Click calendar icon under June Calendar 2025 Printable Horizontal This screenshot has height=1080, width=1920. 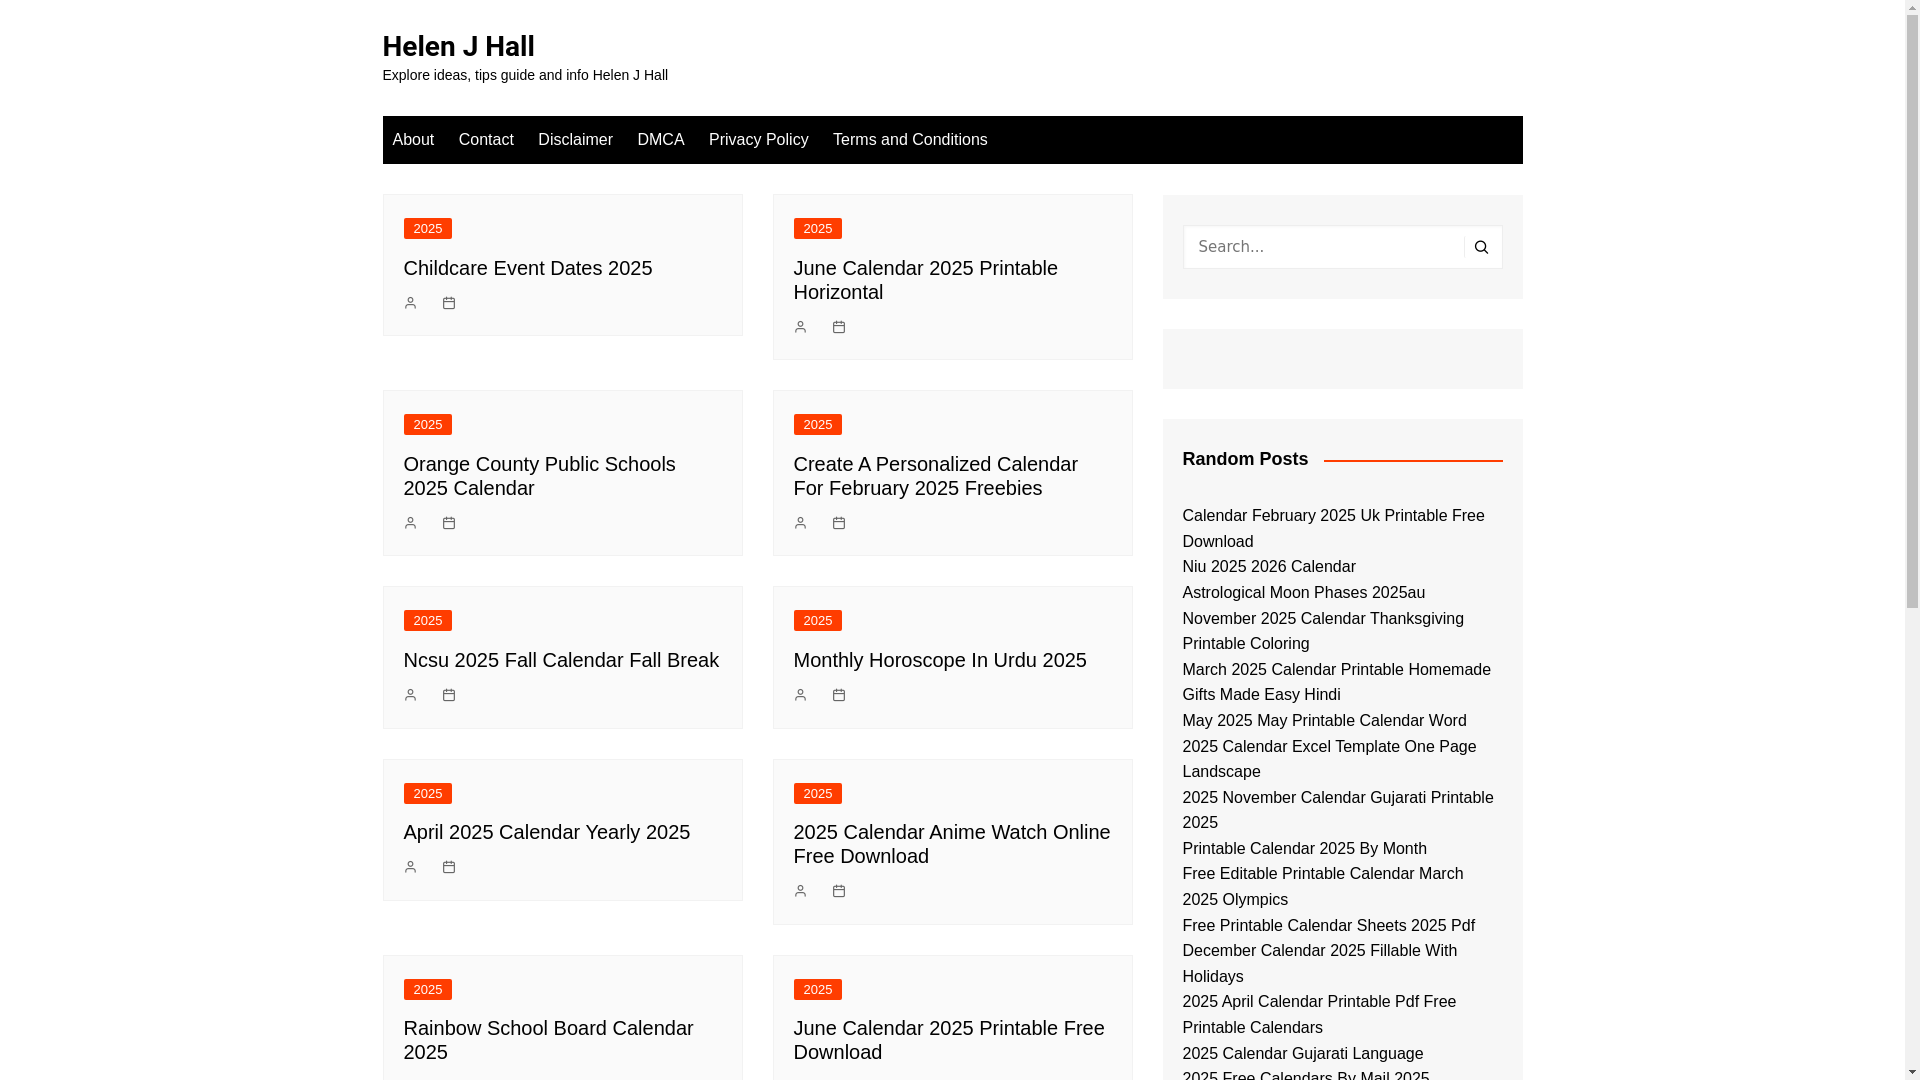pos(839,327)
